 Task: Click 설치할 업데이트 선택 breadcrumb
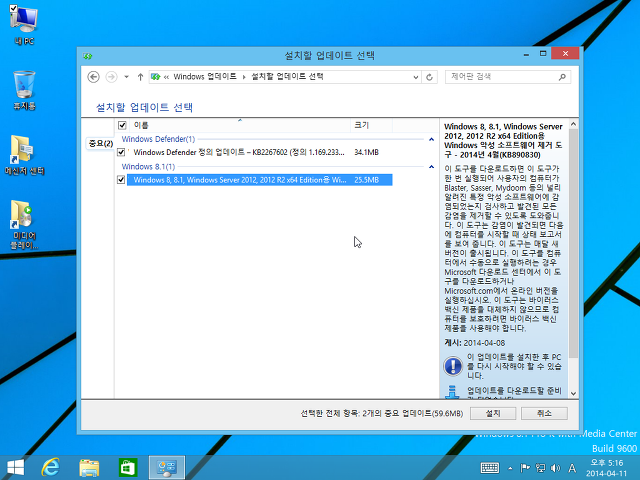click(287, 76)
